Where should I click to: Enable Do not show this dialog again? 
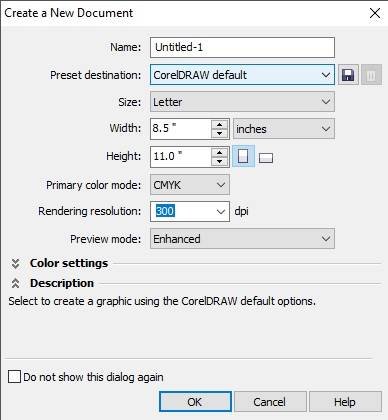14,377
